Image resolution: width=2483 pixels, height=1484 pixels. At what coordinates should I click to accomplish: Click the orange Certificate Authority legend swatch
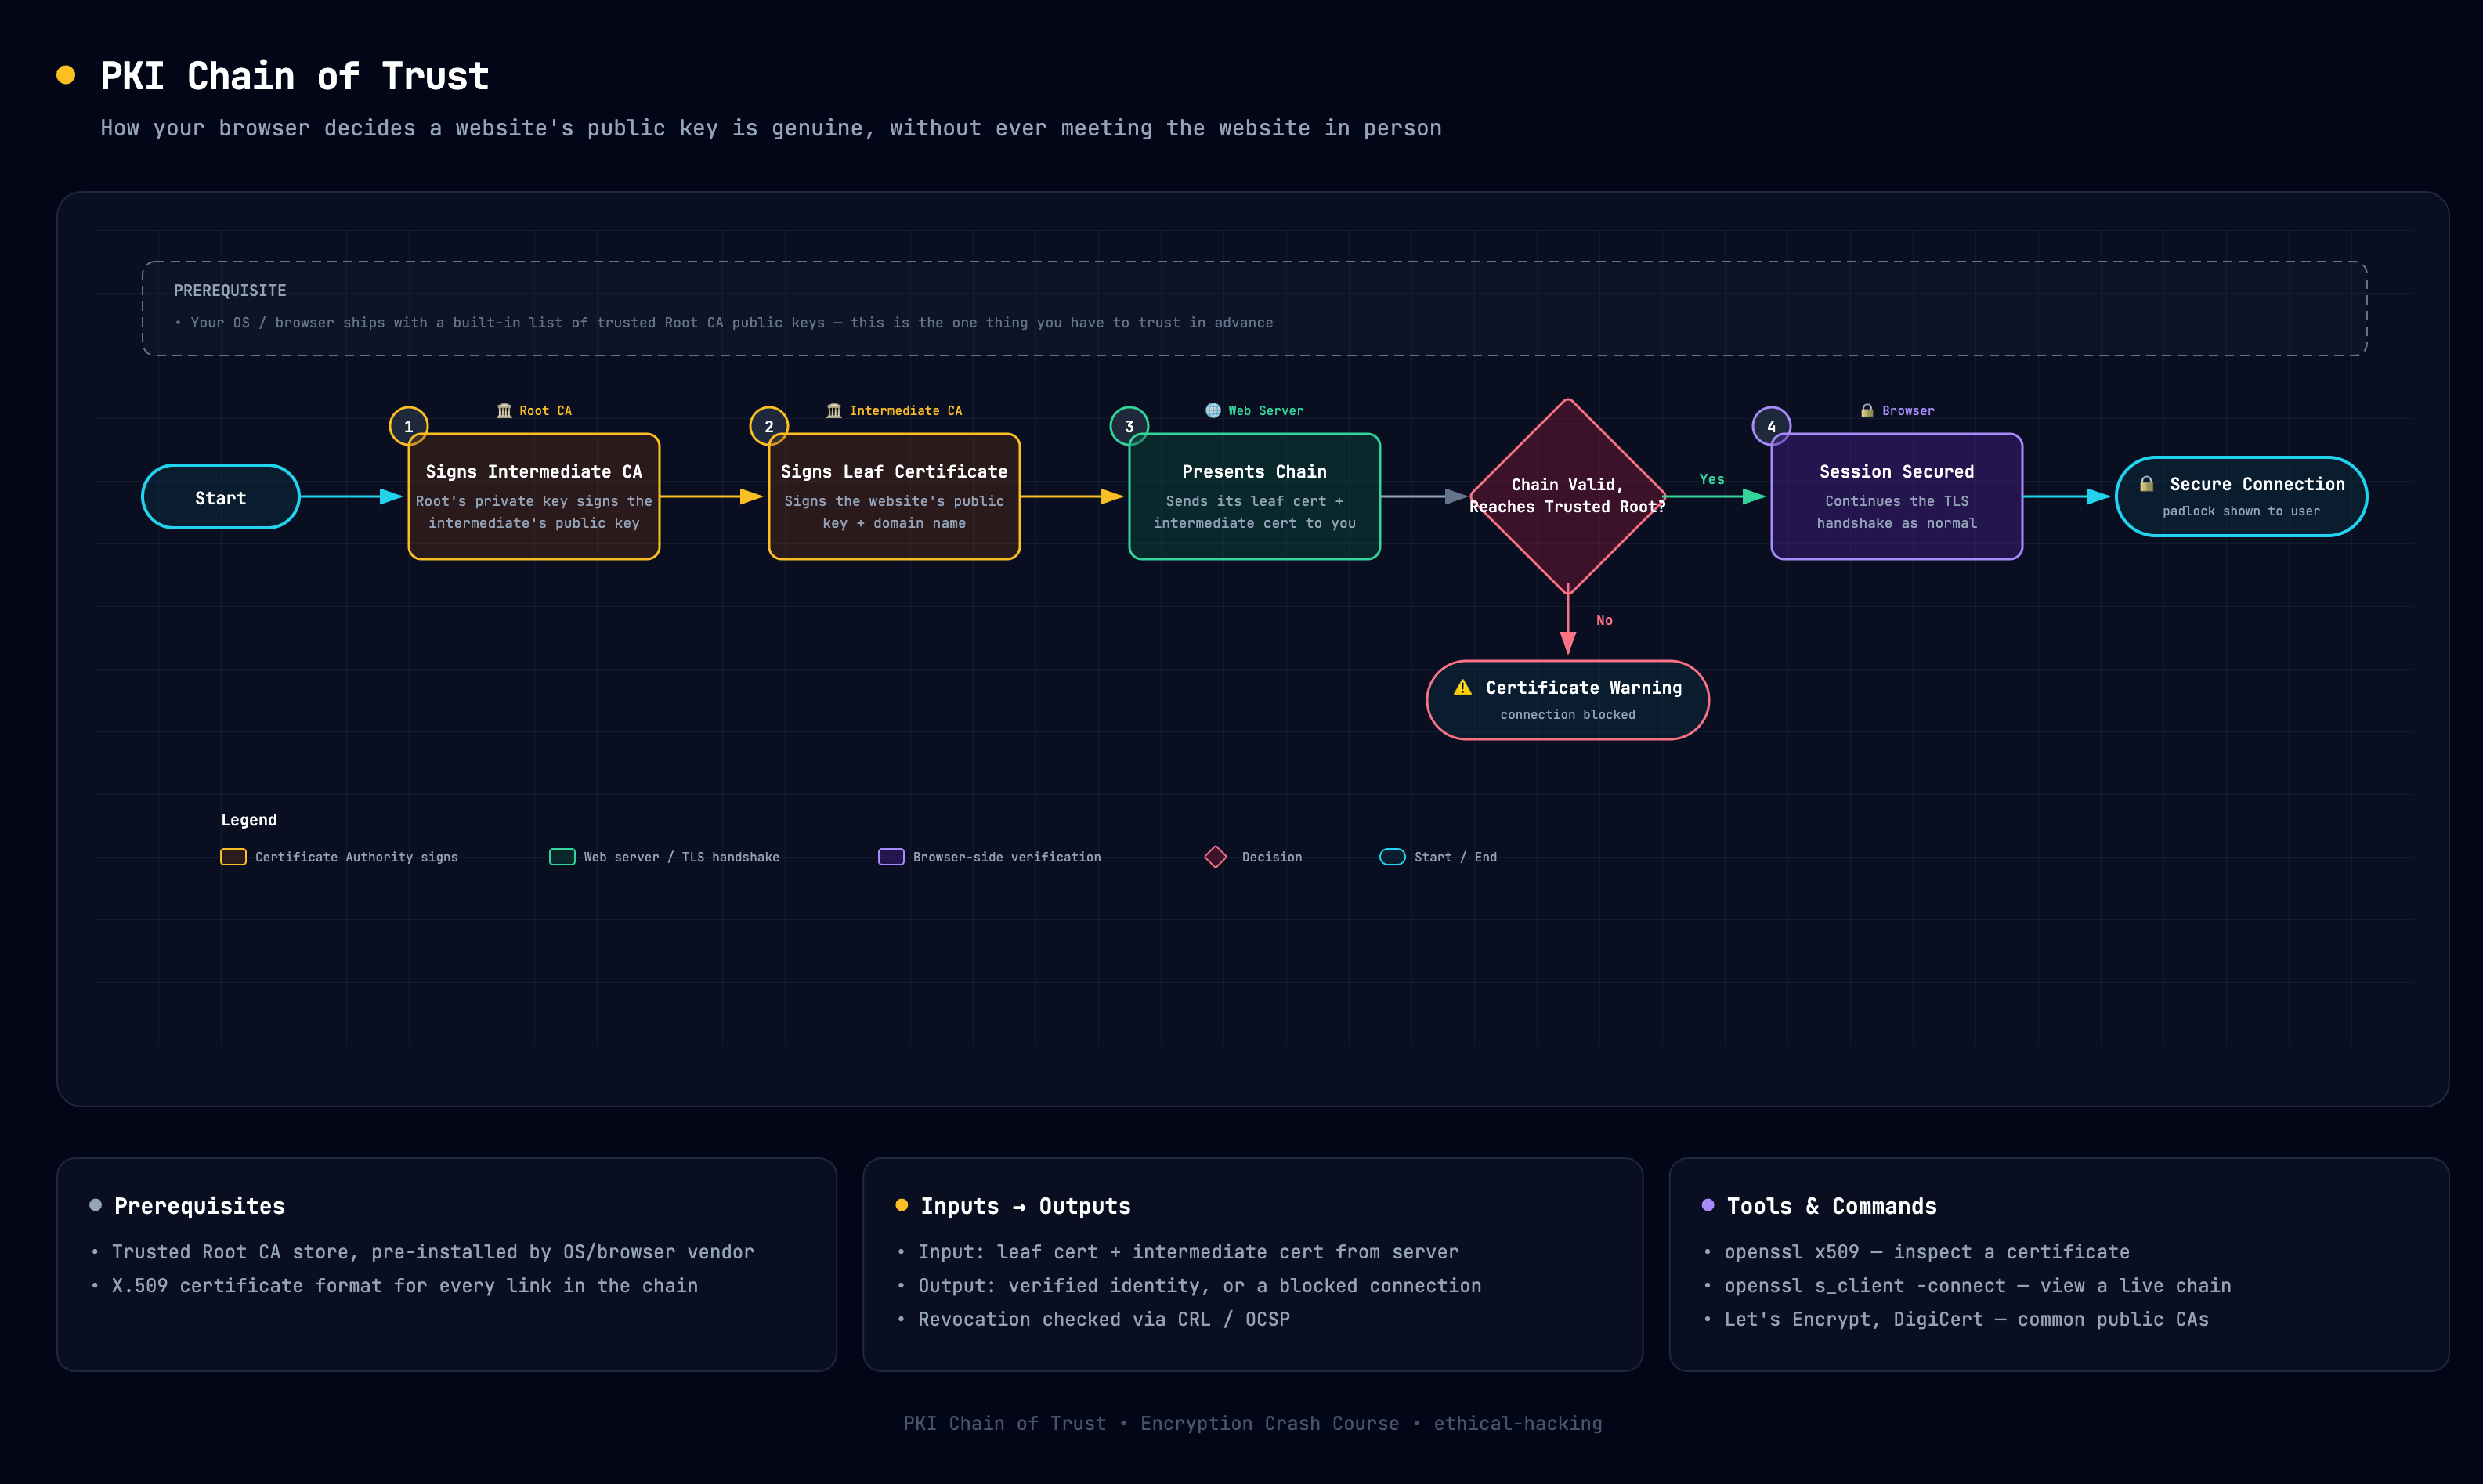pyautogui.click(x=233, y=857)
